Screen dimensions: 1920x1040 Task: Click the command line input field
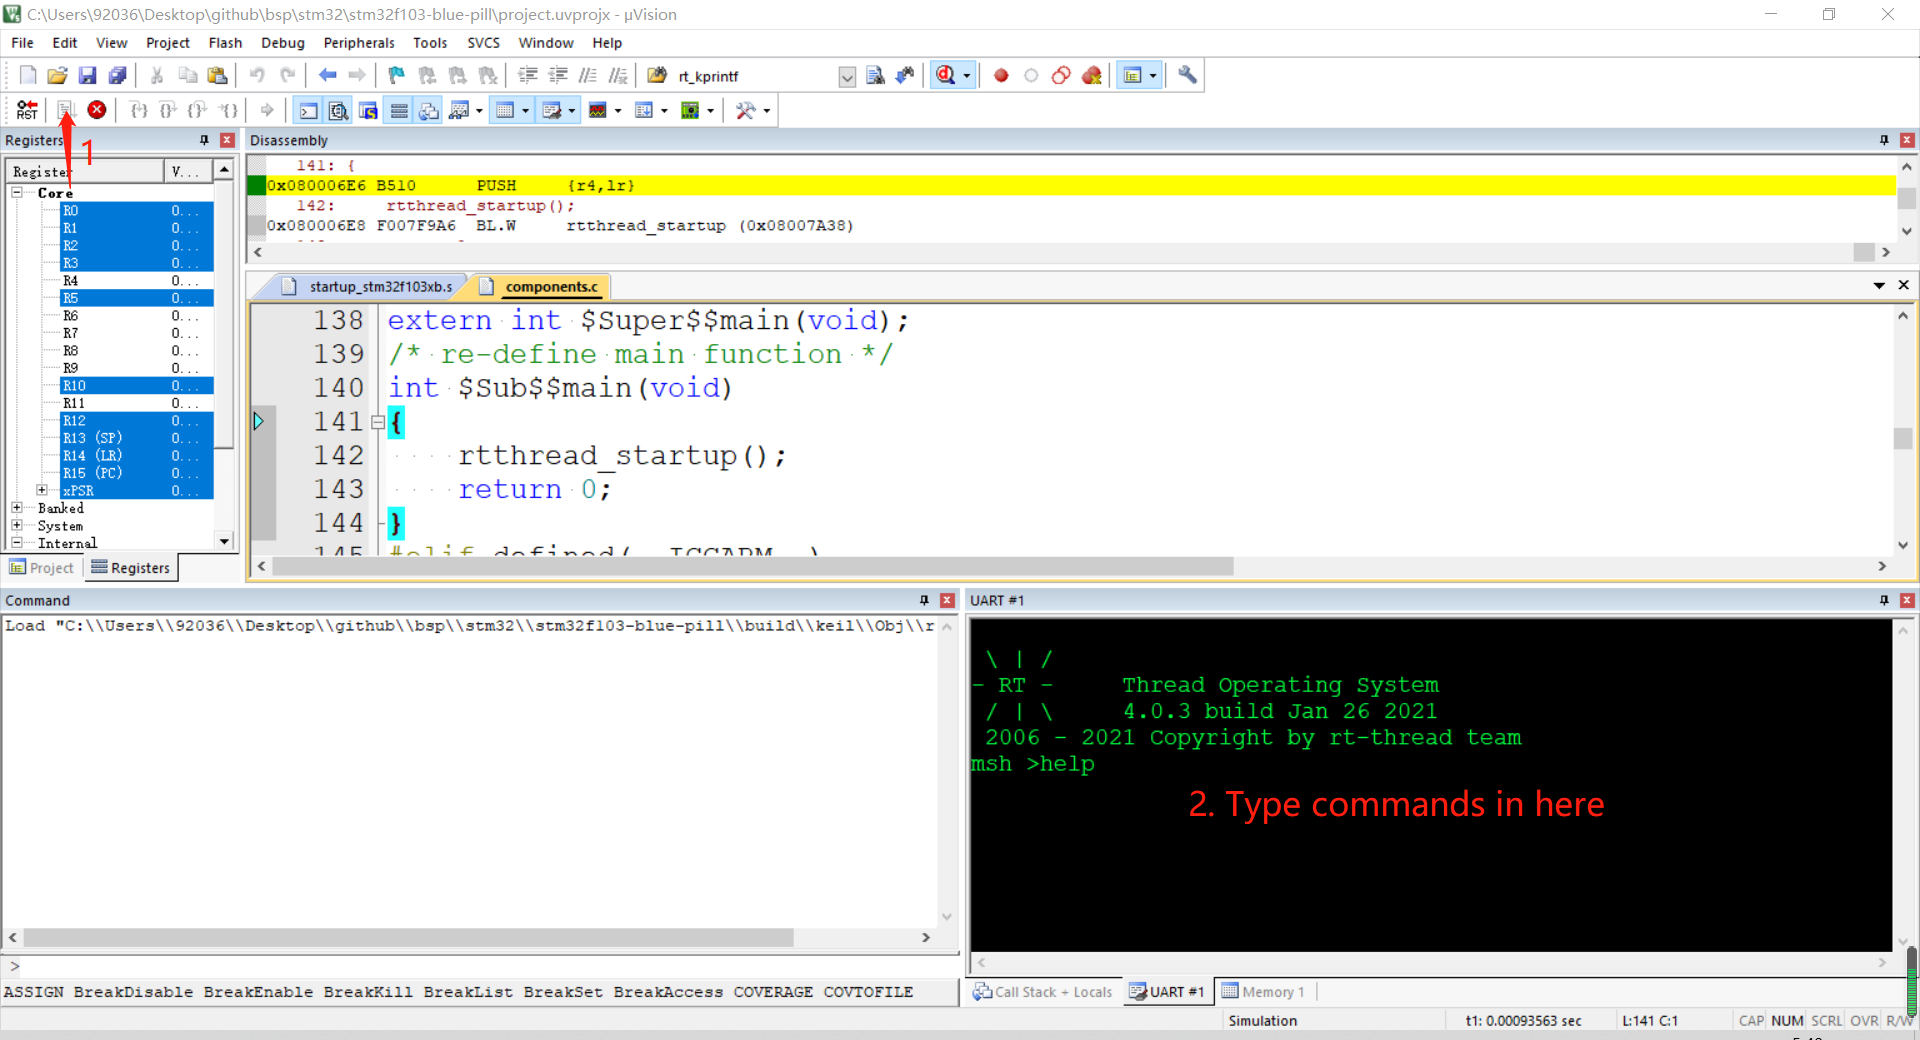point(480,966)
